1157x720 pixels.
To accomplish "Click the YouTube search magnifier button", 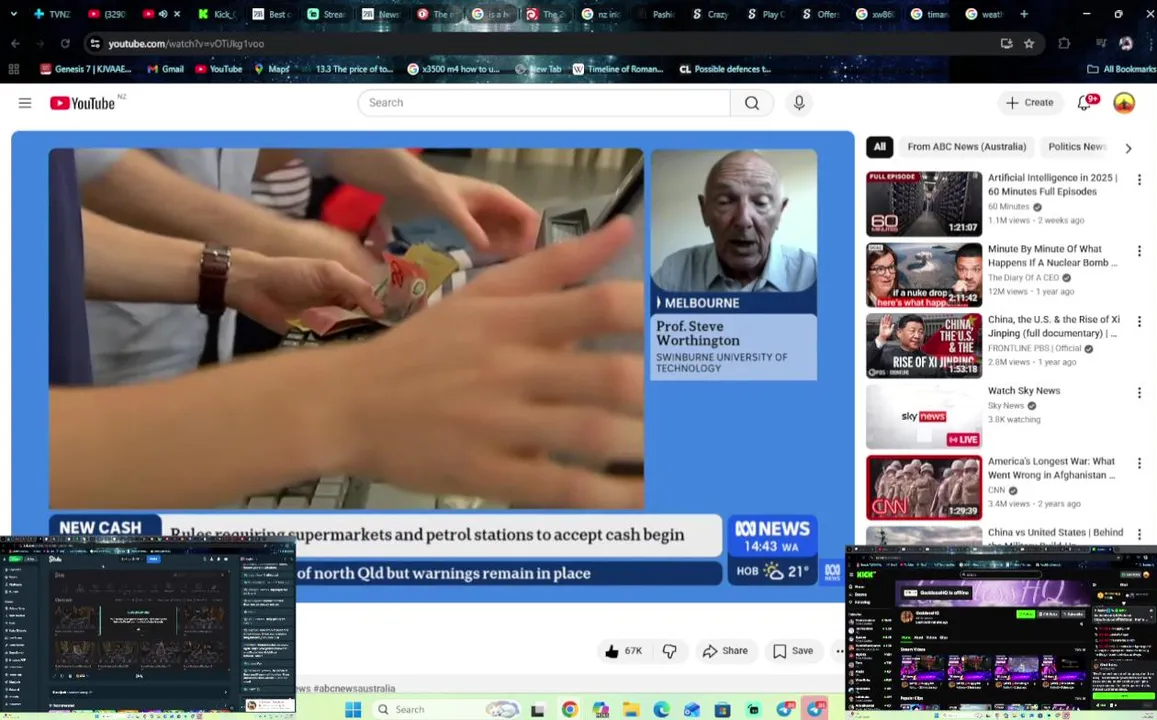I will point(752,103).
